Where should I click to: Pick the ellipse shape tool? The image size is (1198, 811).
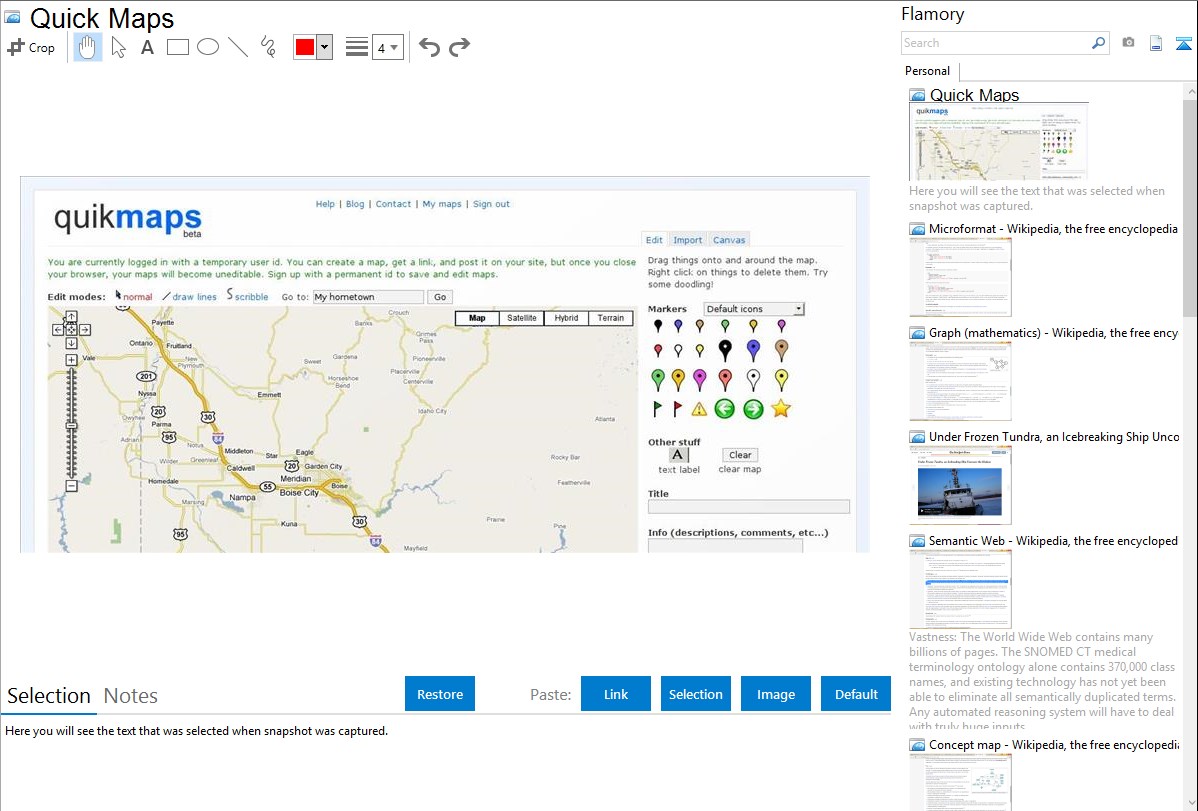(x=207, y=47)
